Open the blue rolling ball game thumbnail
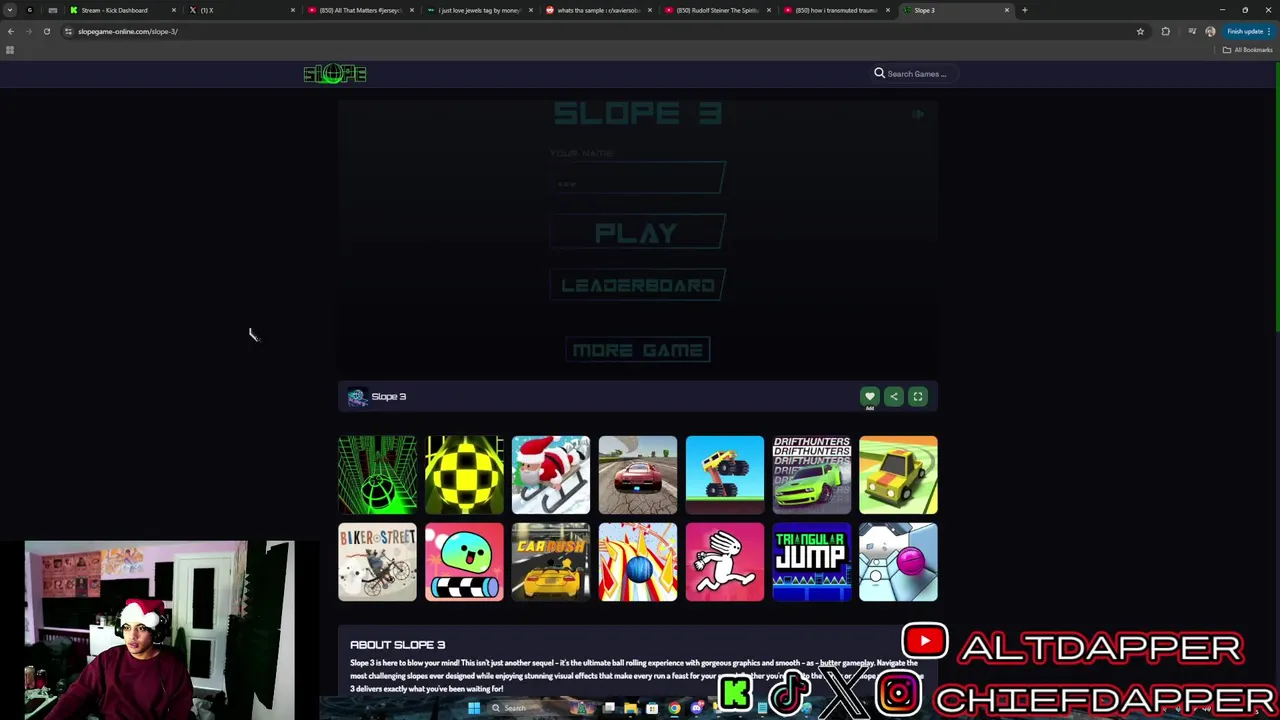This screenshot has height=720, width=1280. (638, 562)
